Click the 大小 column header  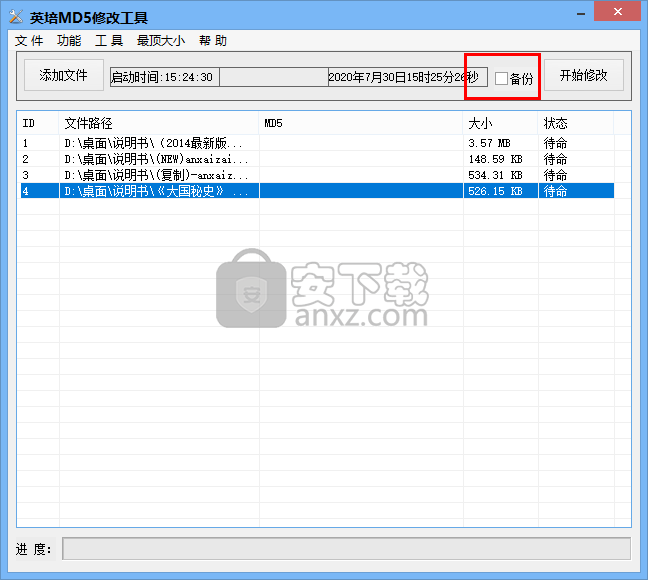tap(500, 123)
